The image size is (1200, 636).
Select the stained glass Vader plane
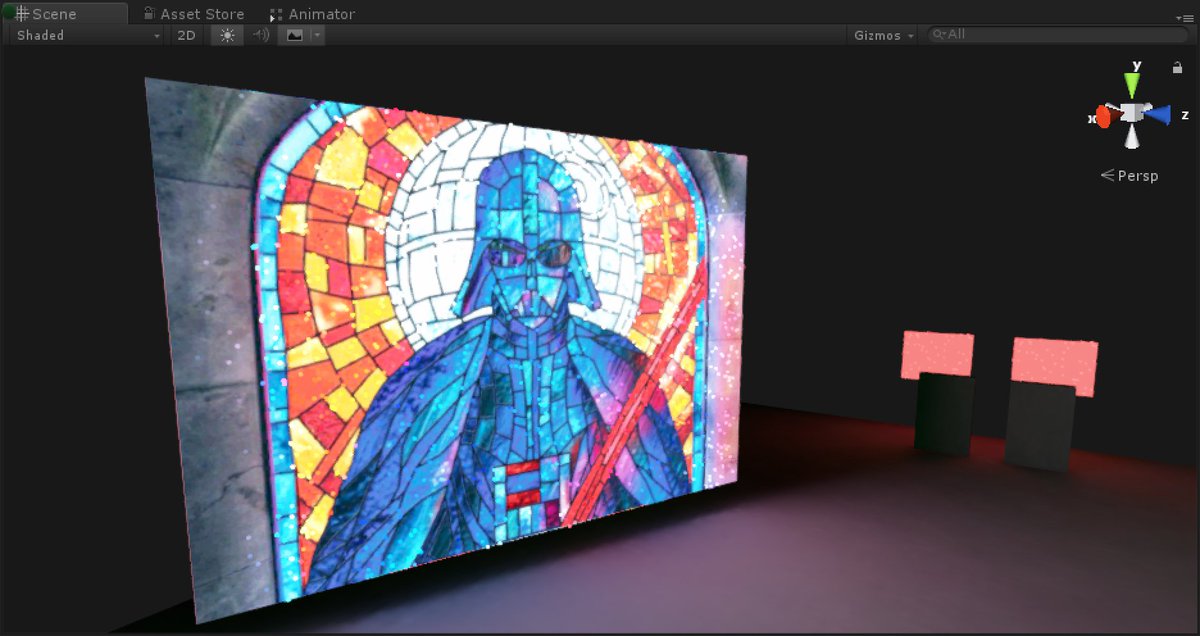(x=450, y=350)
